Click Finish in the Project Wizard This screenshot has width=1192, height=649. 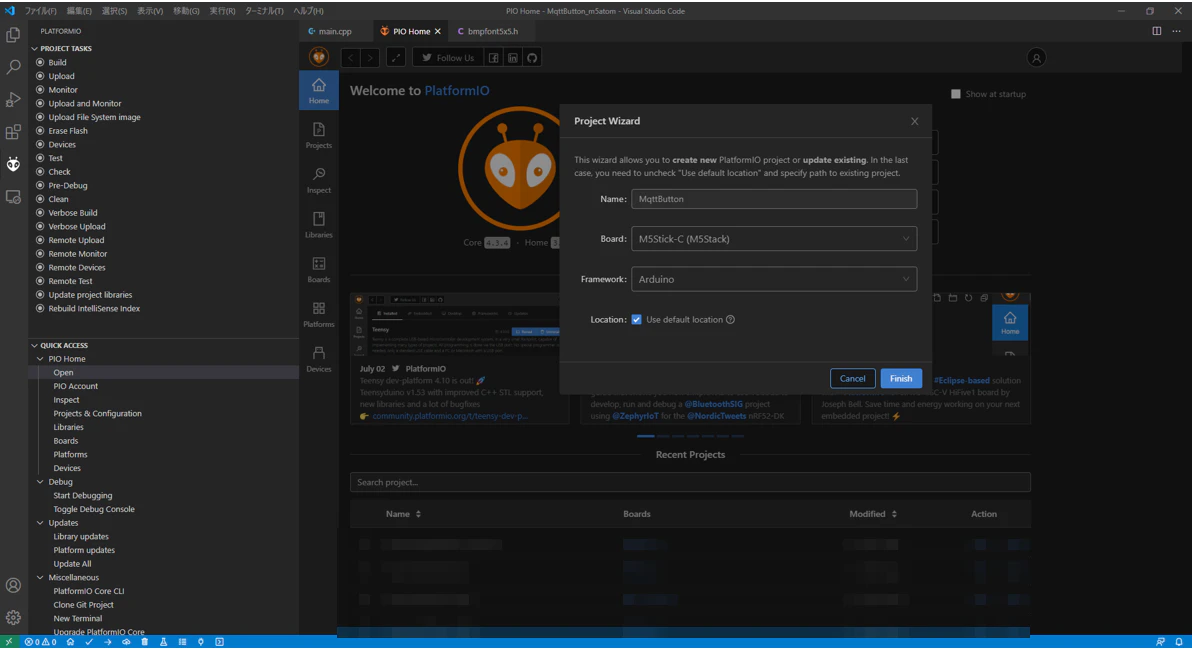[901, 378]
